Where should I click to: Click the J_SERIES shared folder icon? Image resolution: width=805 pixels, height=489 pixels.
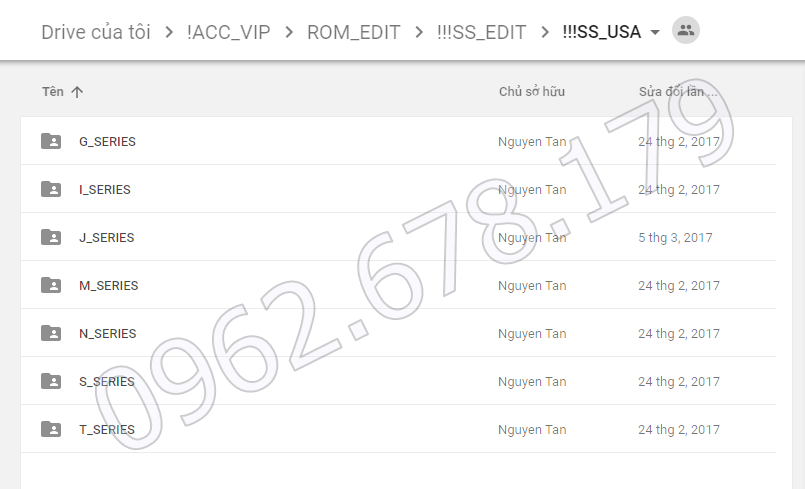pos(51,237)
